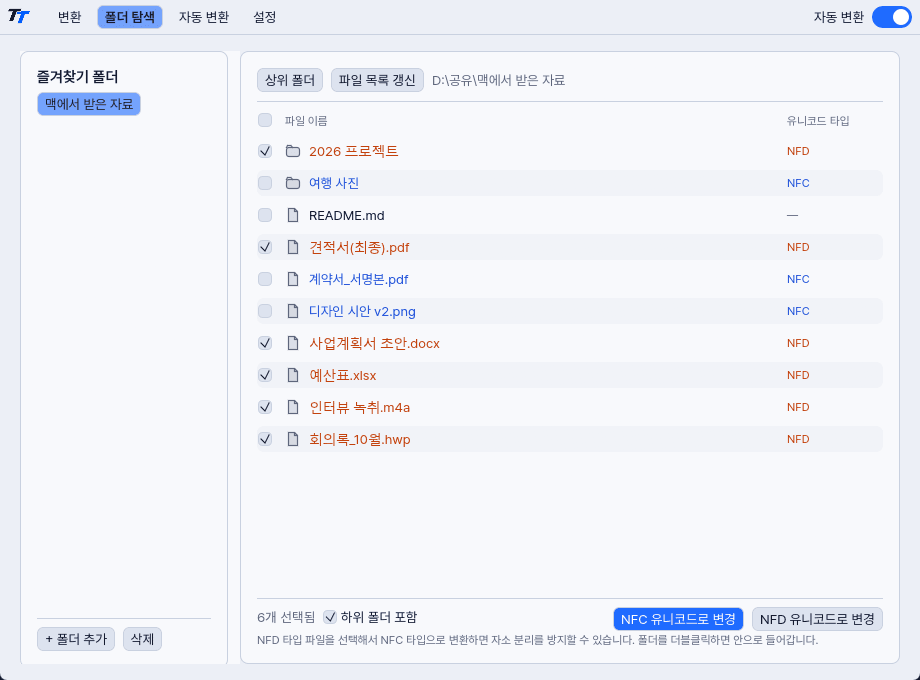
Task: Click the README.md file name
Action: (347, 215)
